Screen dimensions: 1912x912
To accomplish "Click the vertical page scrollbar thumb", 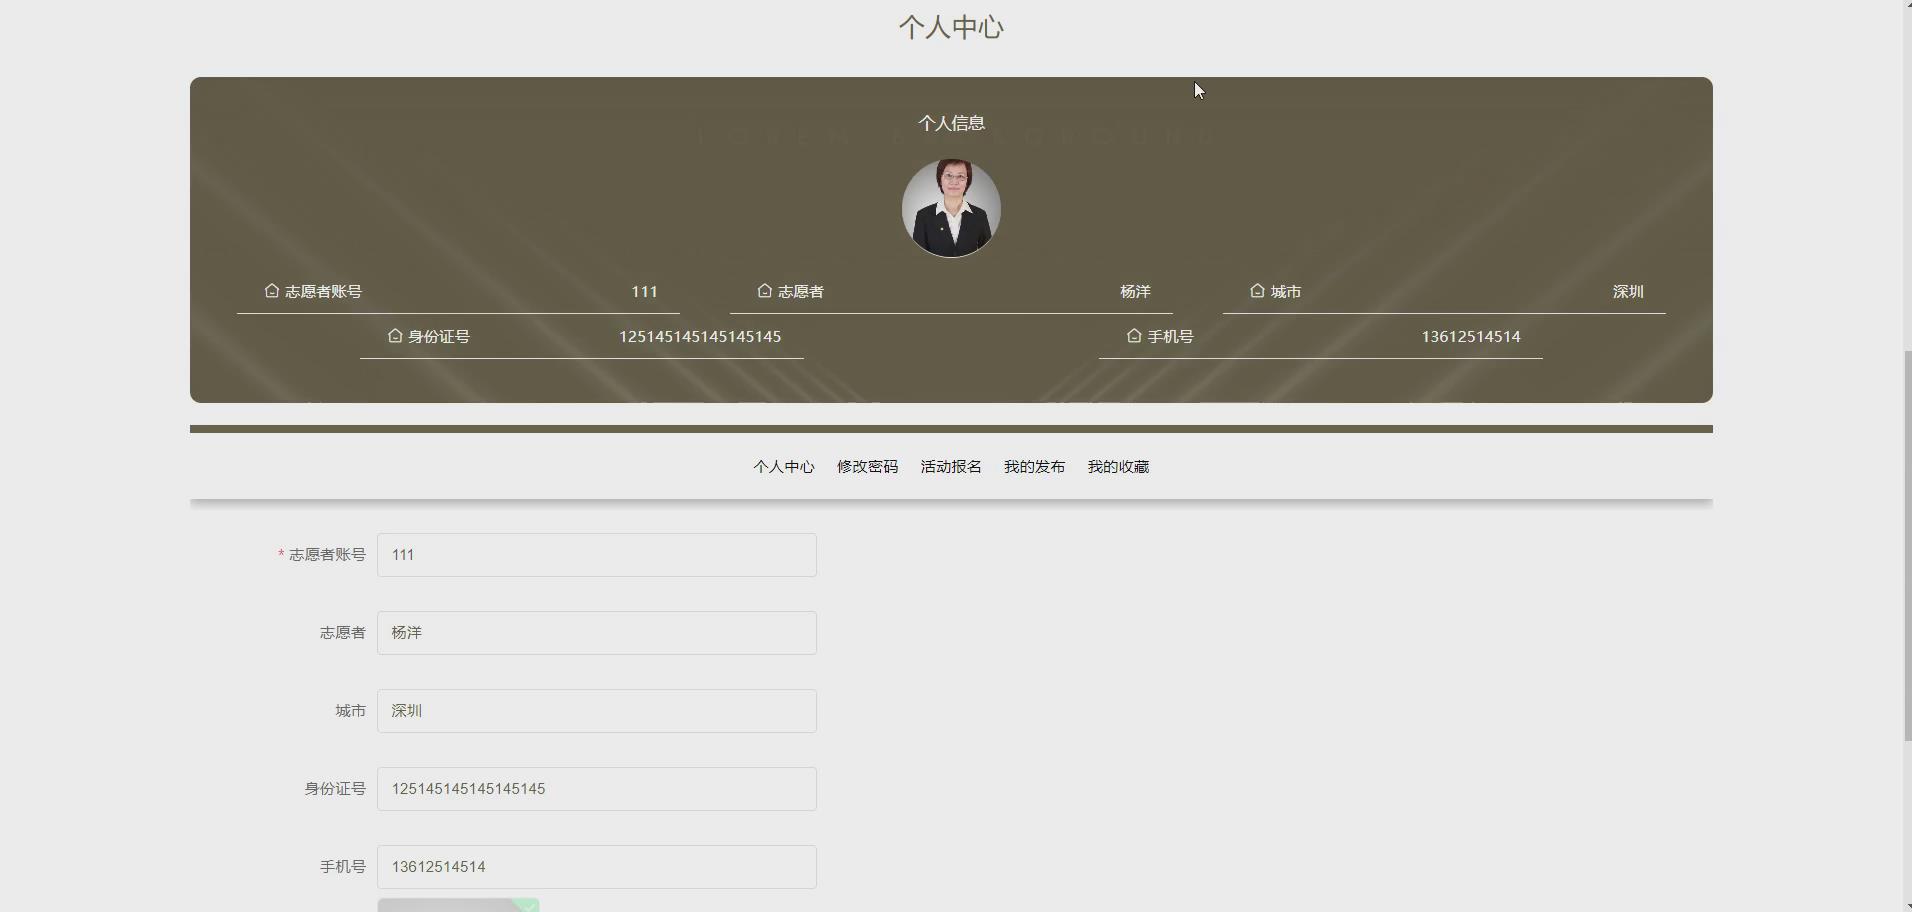I will coord(1907,545).
